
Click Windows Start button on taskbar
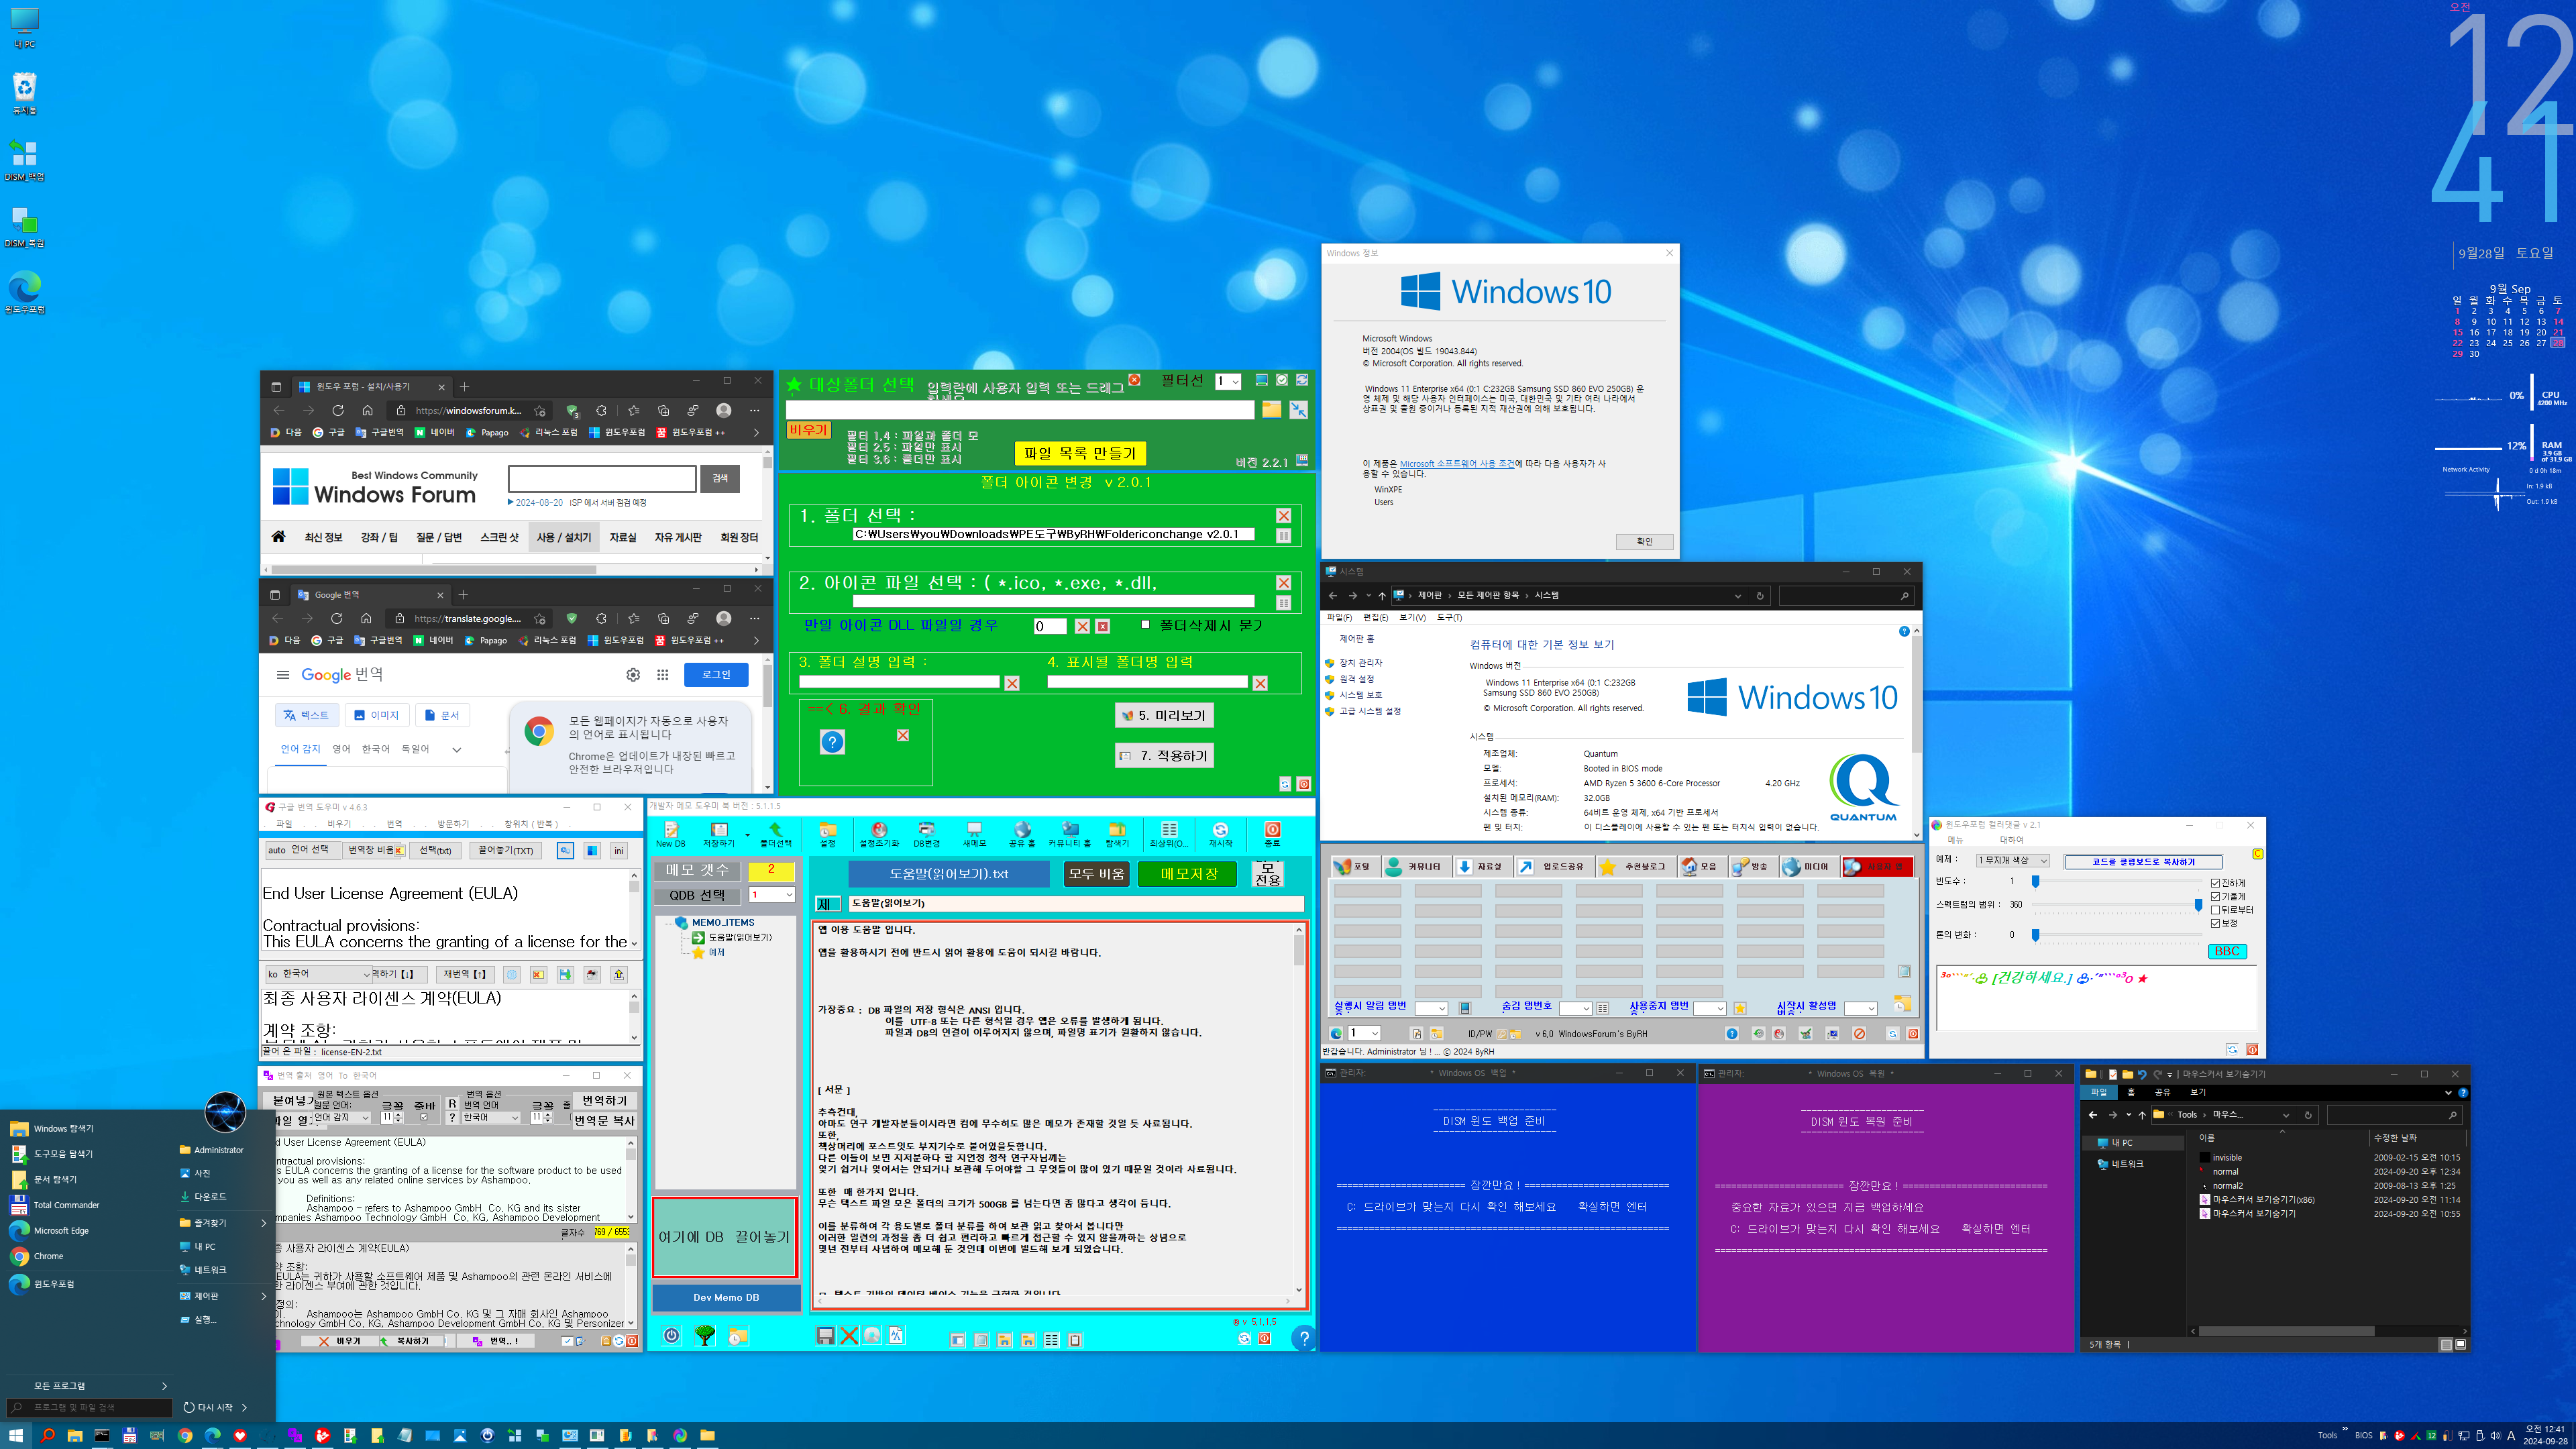[15, 1435]
